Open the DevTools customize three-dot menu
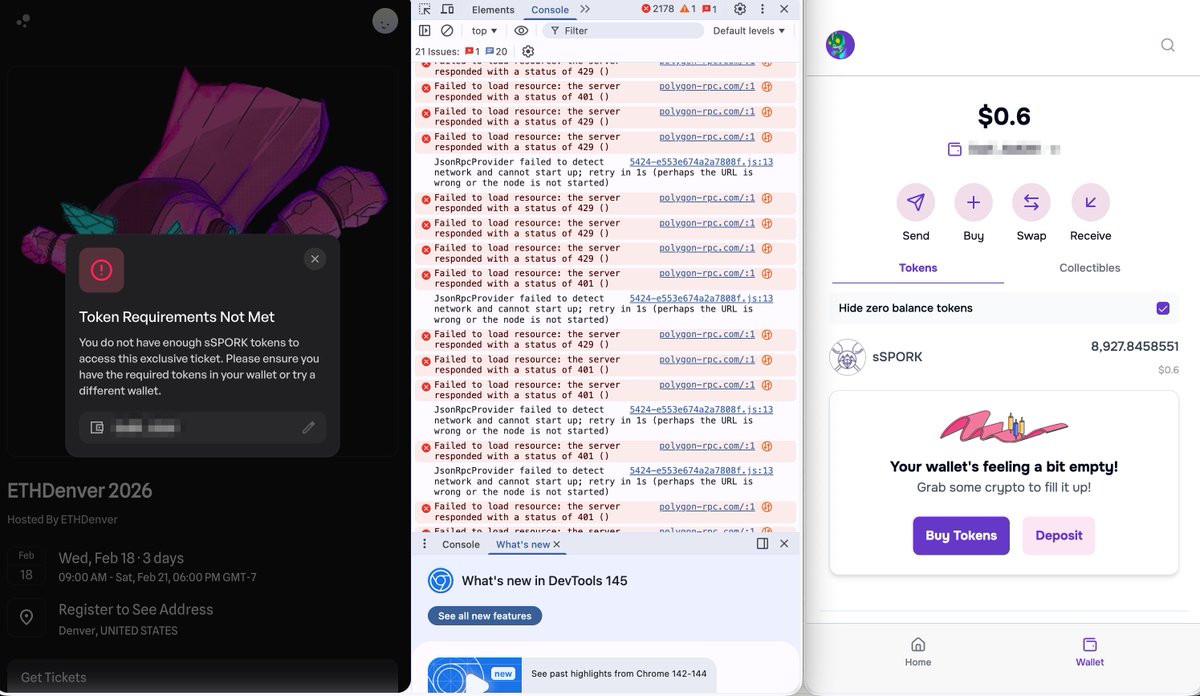1200x696 pixels. (762, 9)
